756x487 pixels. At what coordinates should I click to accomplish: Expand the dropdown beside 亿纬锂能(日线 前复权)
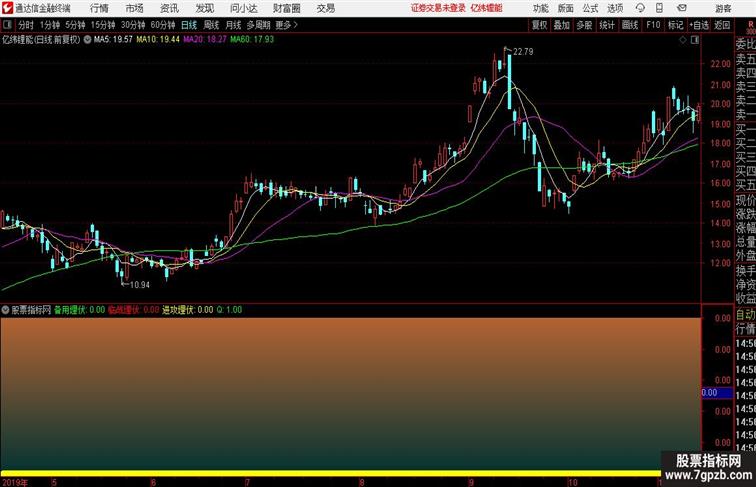(87, 40)
